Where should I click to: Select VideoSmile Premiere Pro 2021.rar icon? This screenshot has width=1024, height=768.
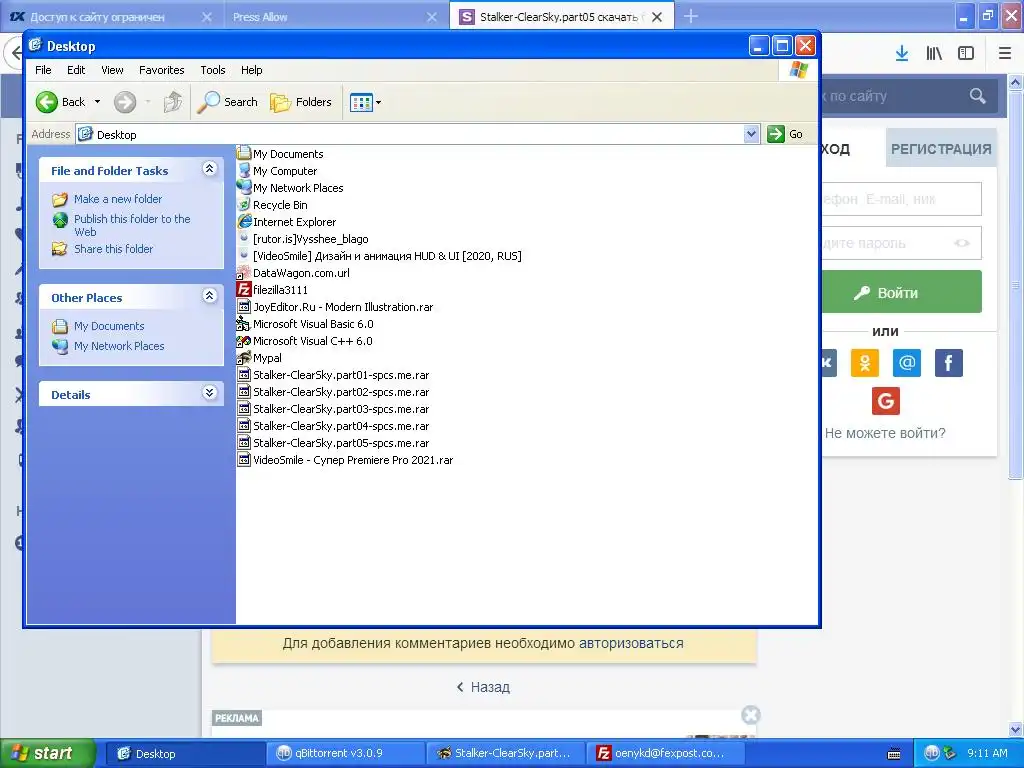244,459
